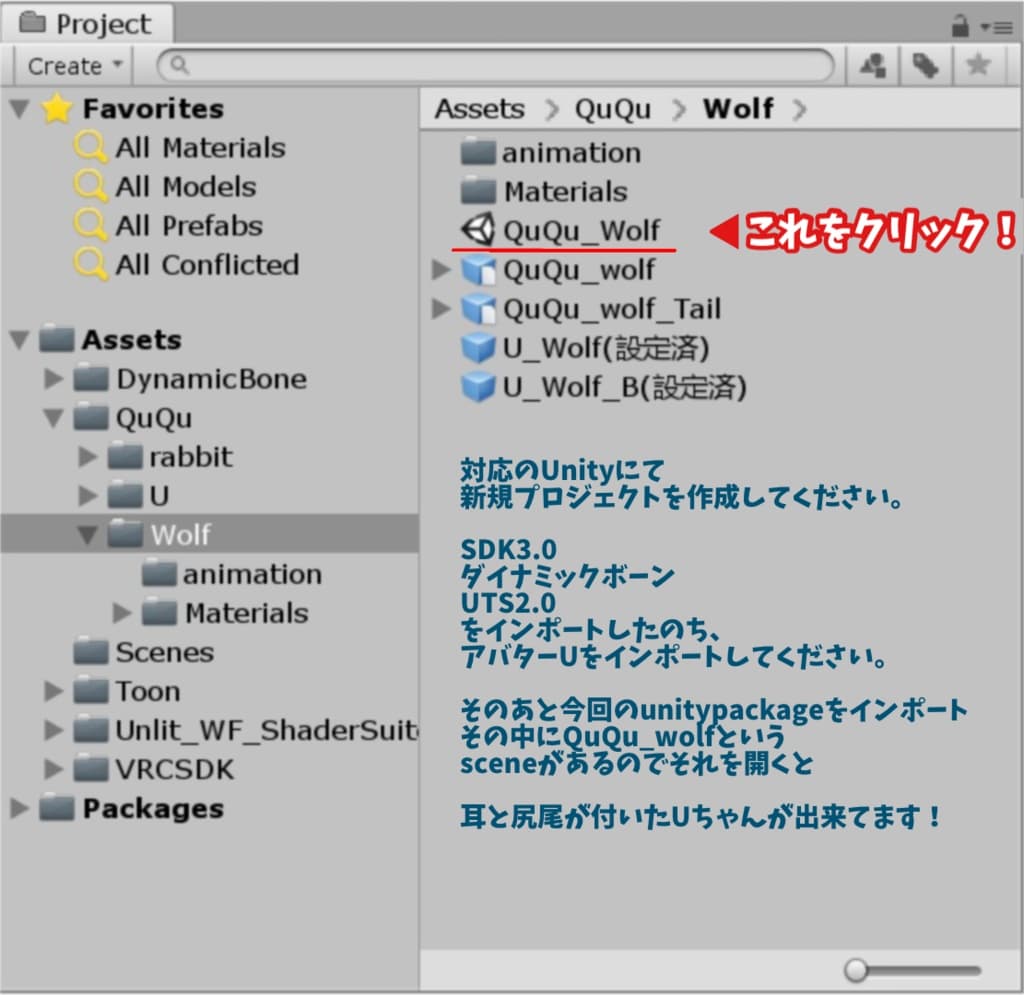Screen dimensions: 1024x995
Task: Expand the U folder arrow
Action: pos(88,496)
